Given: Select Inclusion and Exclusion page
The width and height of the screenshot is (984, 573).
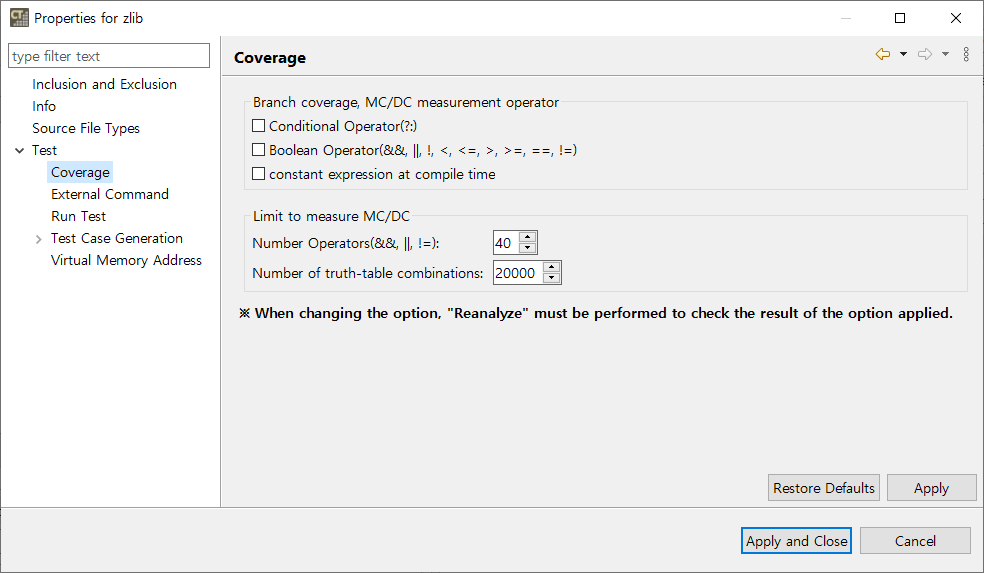Looking at the screenshot, I should click(104, 84).
